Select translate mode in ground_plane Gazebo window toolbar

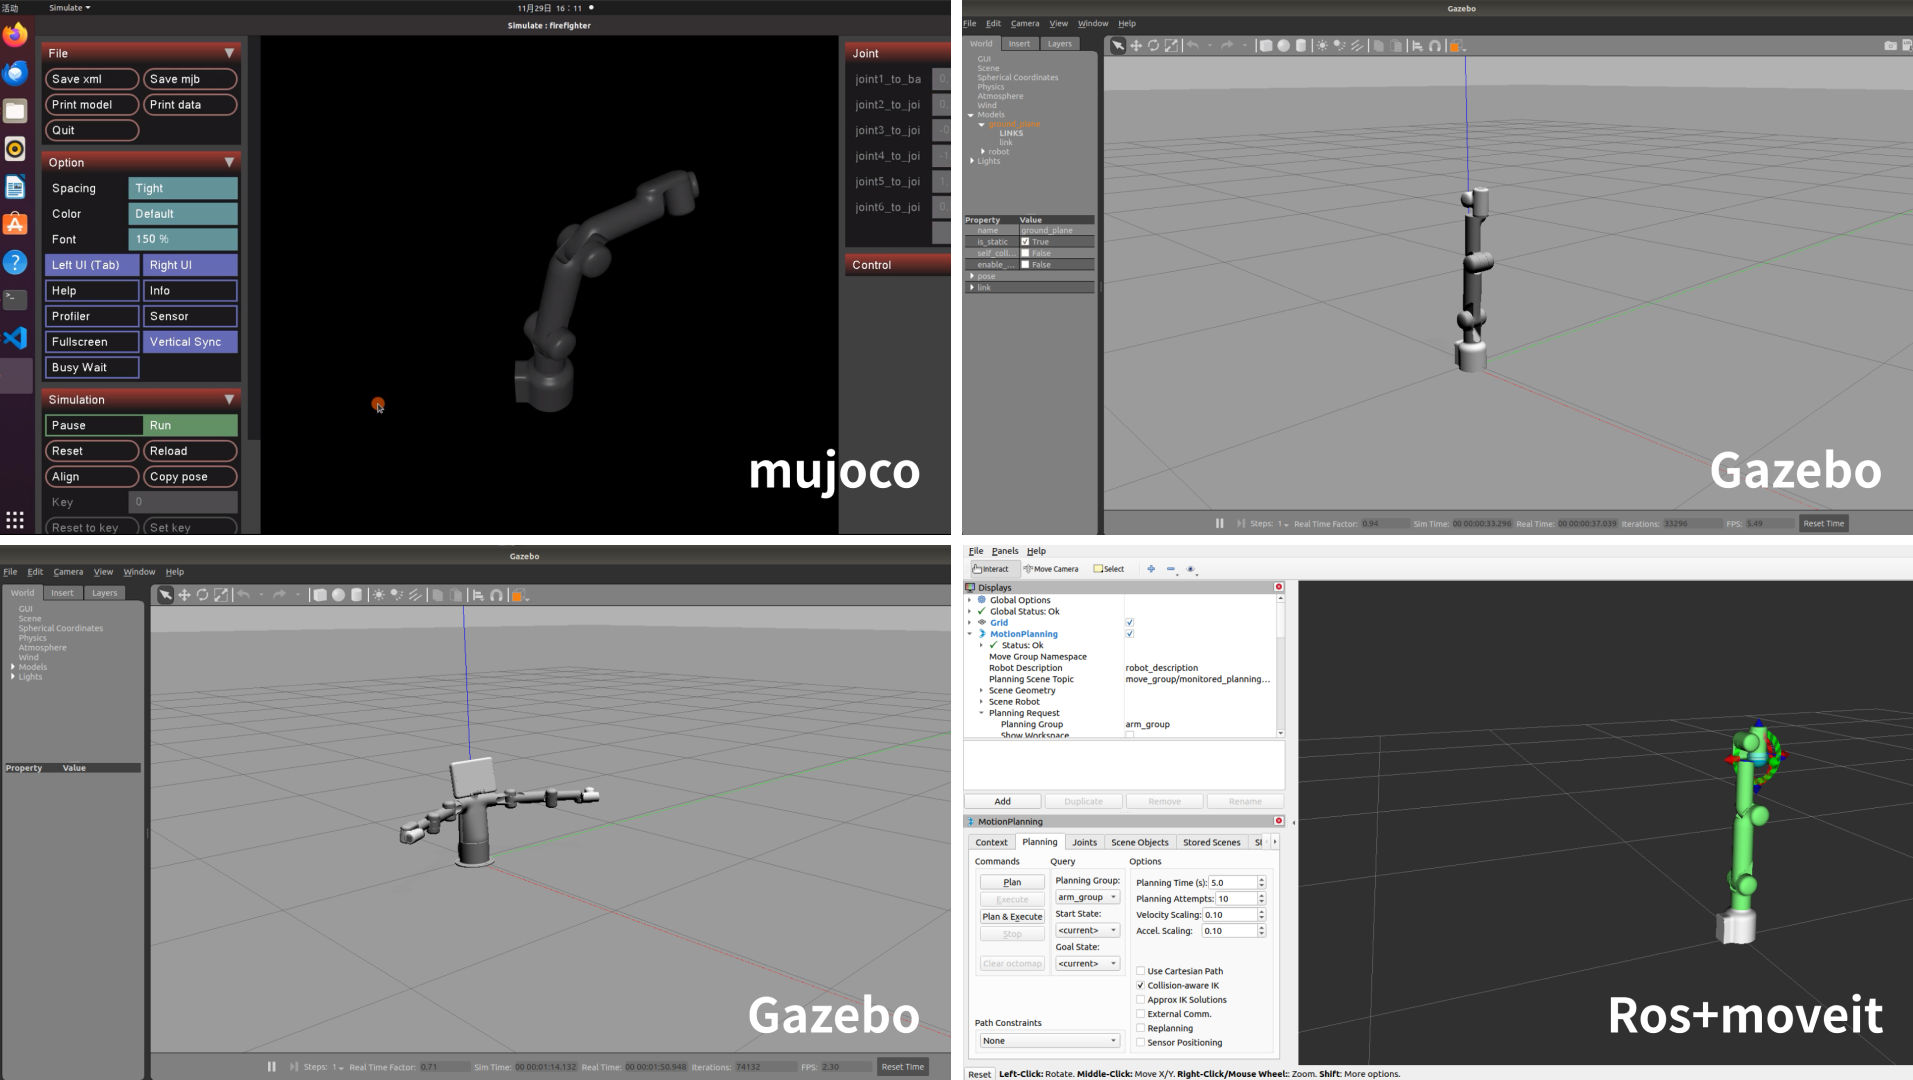[x=1136, y=45]
